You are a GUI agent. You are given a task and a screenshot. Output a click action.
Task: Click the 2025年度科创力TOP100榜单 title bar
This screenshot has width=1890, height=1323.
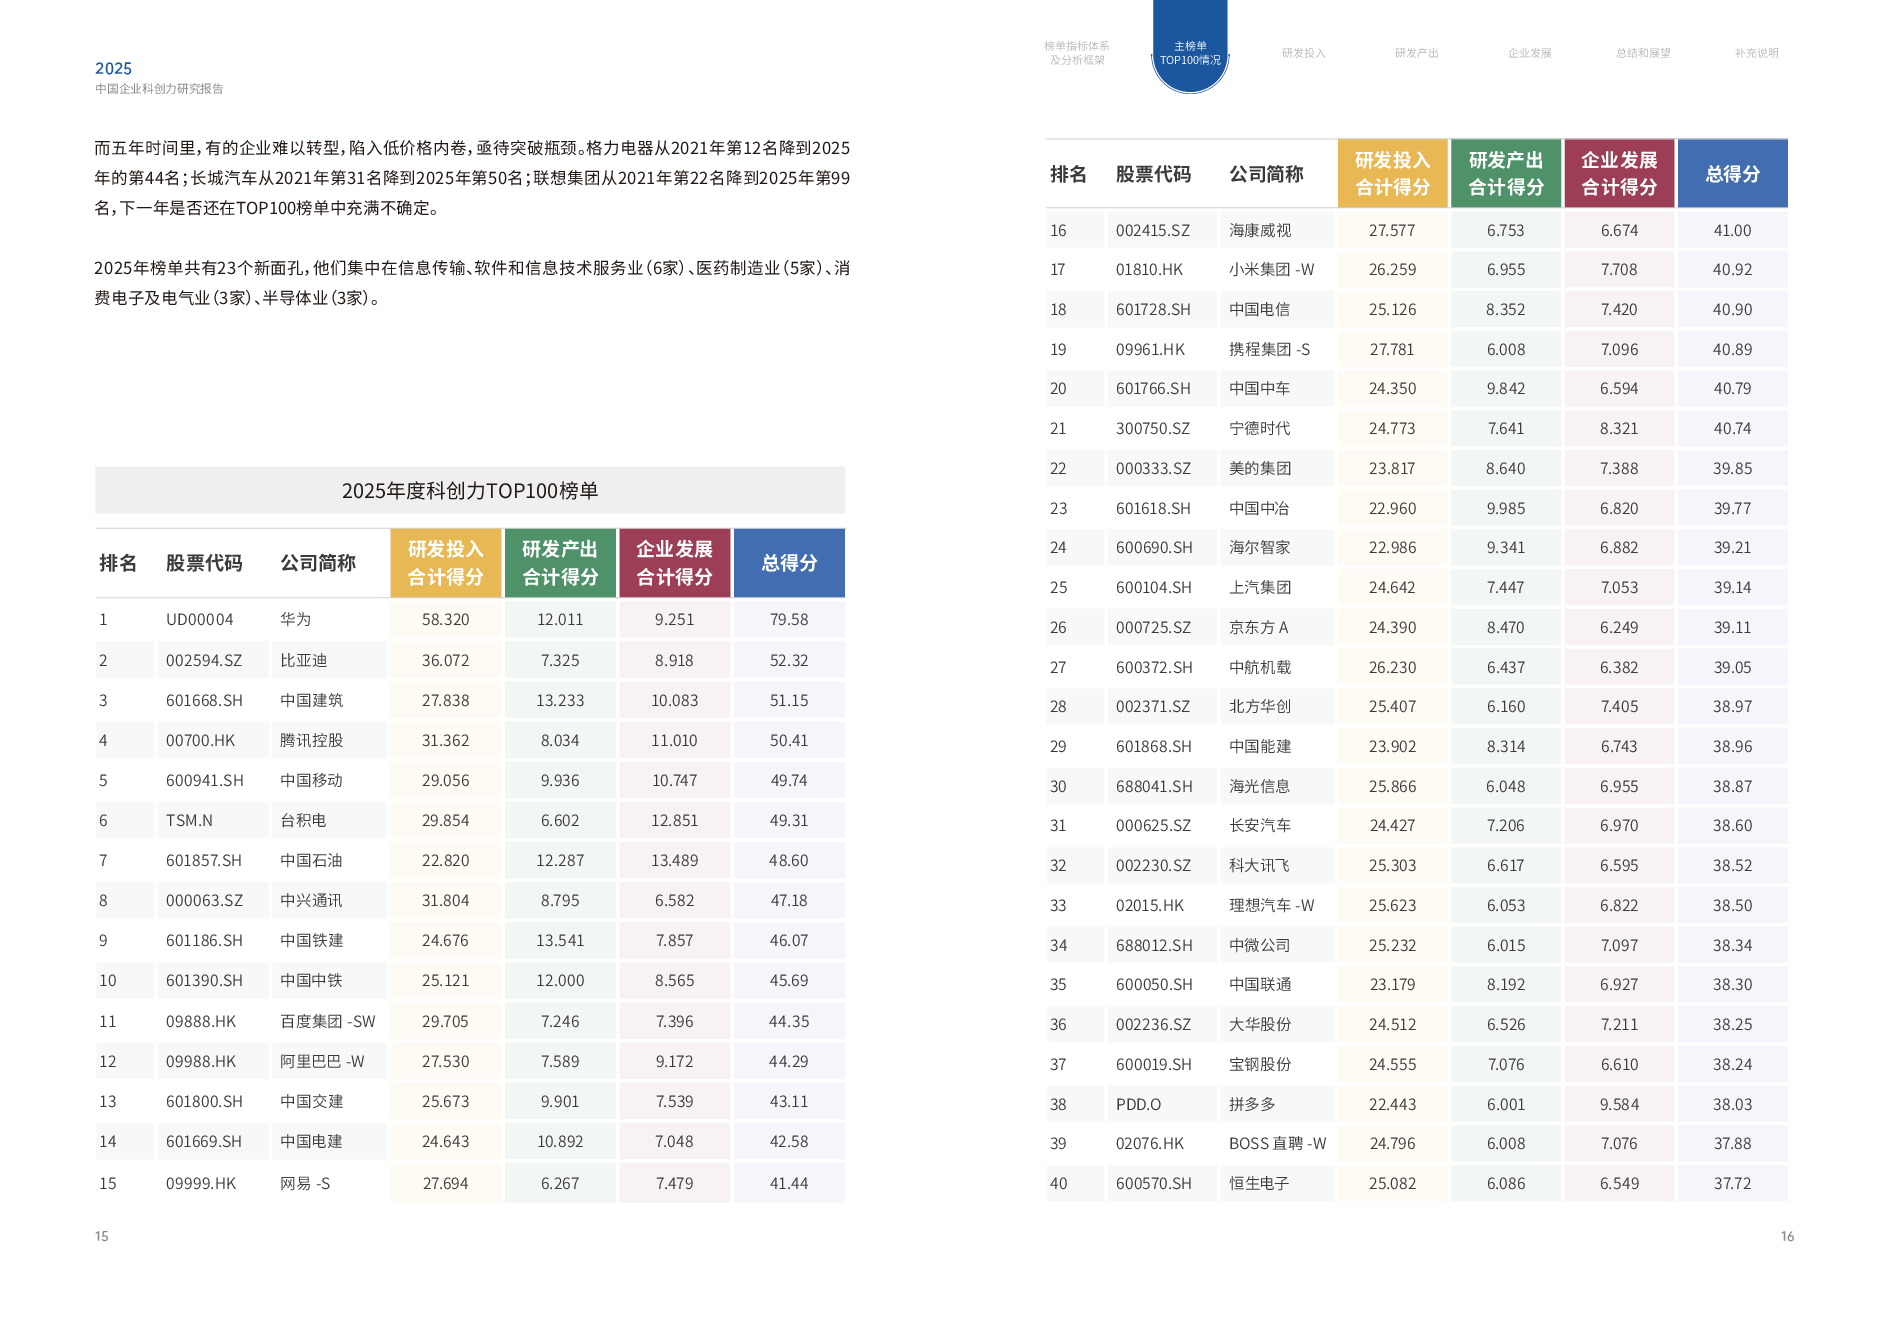[x=470, y=491]
